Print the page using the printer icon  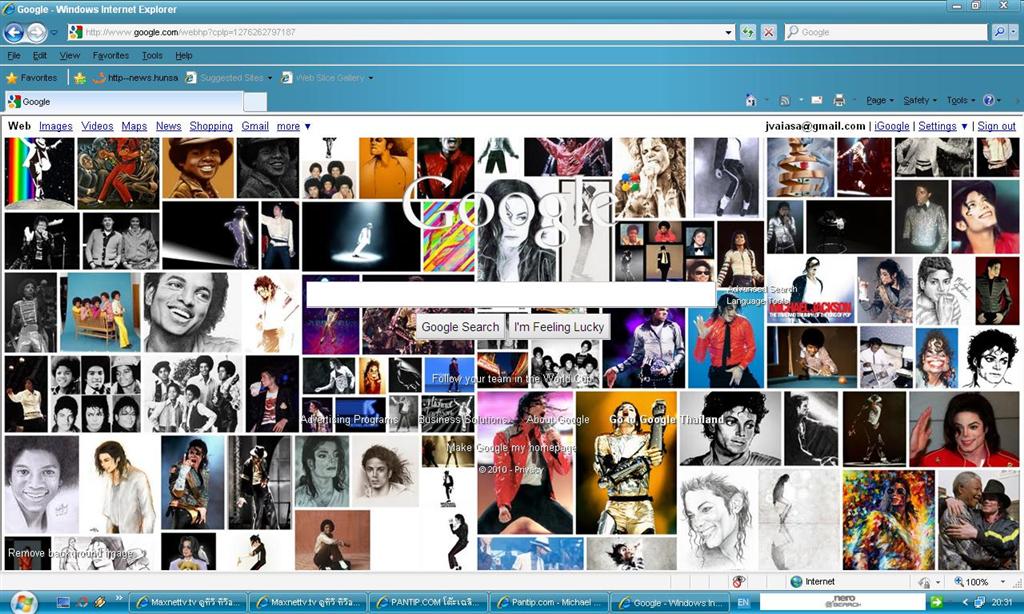point(839,100)
